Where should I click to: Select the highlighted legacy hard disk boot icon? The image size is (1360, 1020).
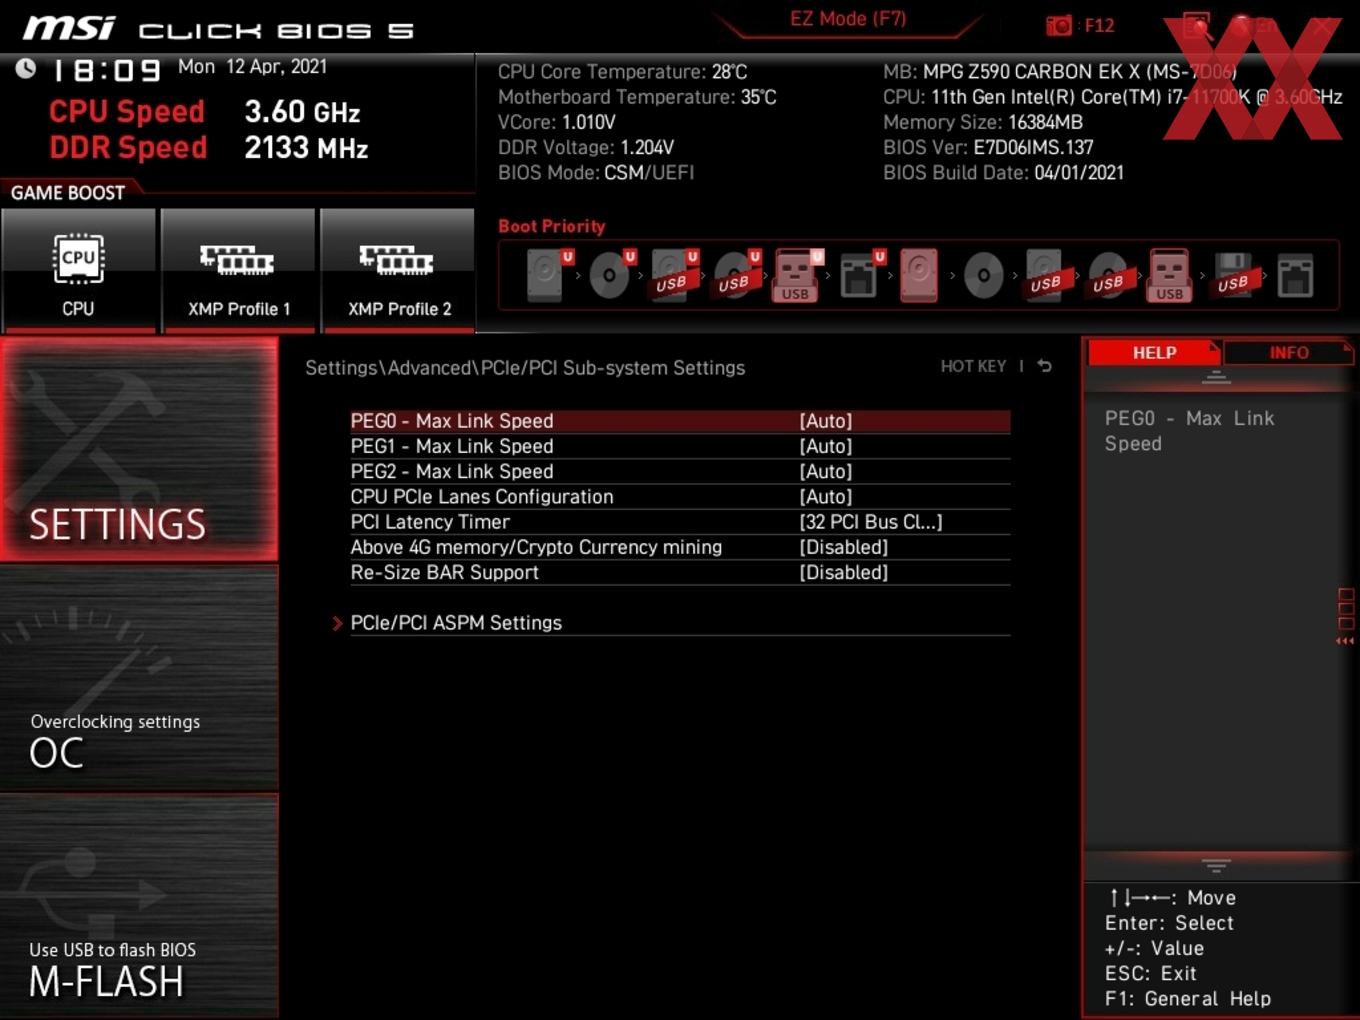(x=919, y=275)
